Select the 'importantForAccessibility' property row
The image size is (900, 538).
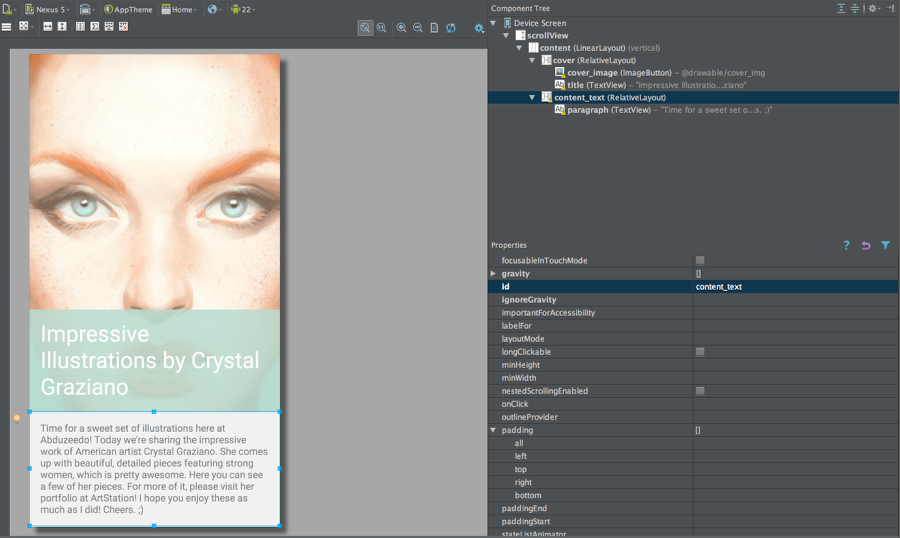point(693,313)
